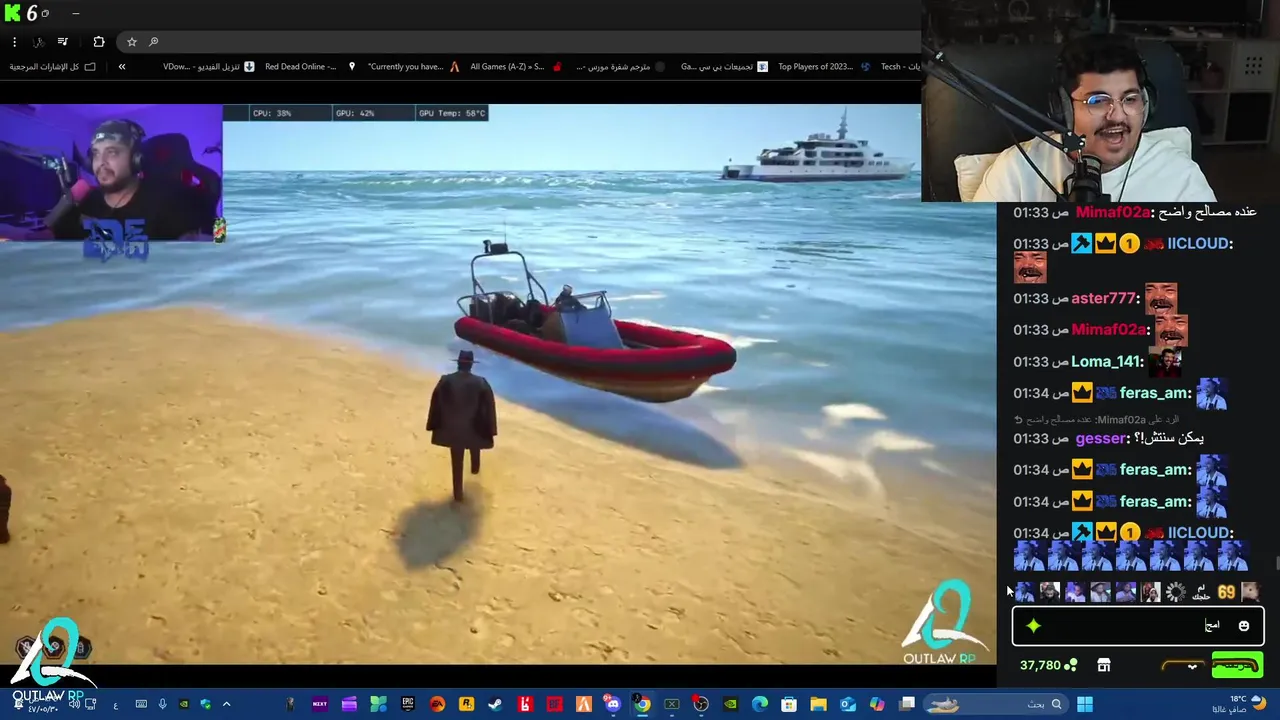Open Microsoft Edge from the taskbar

pyautogui.click(x=760, y=704)
